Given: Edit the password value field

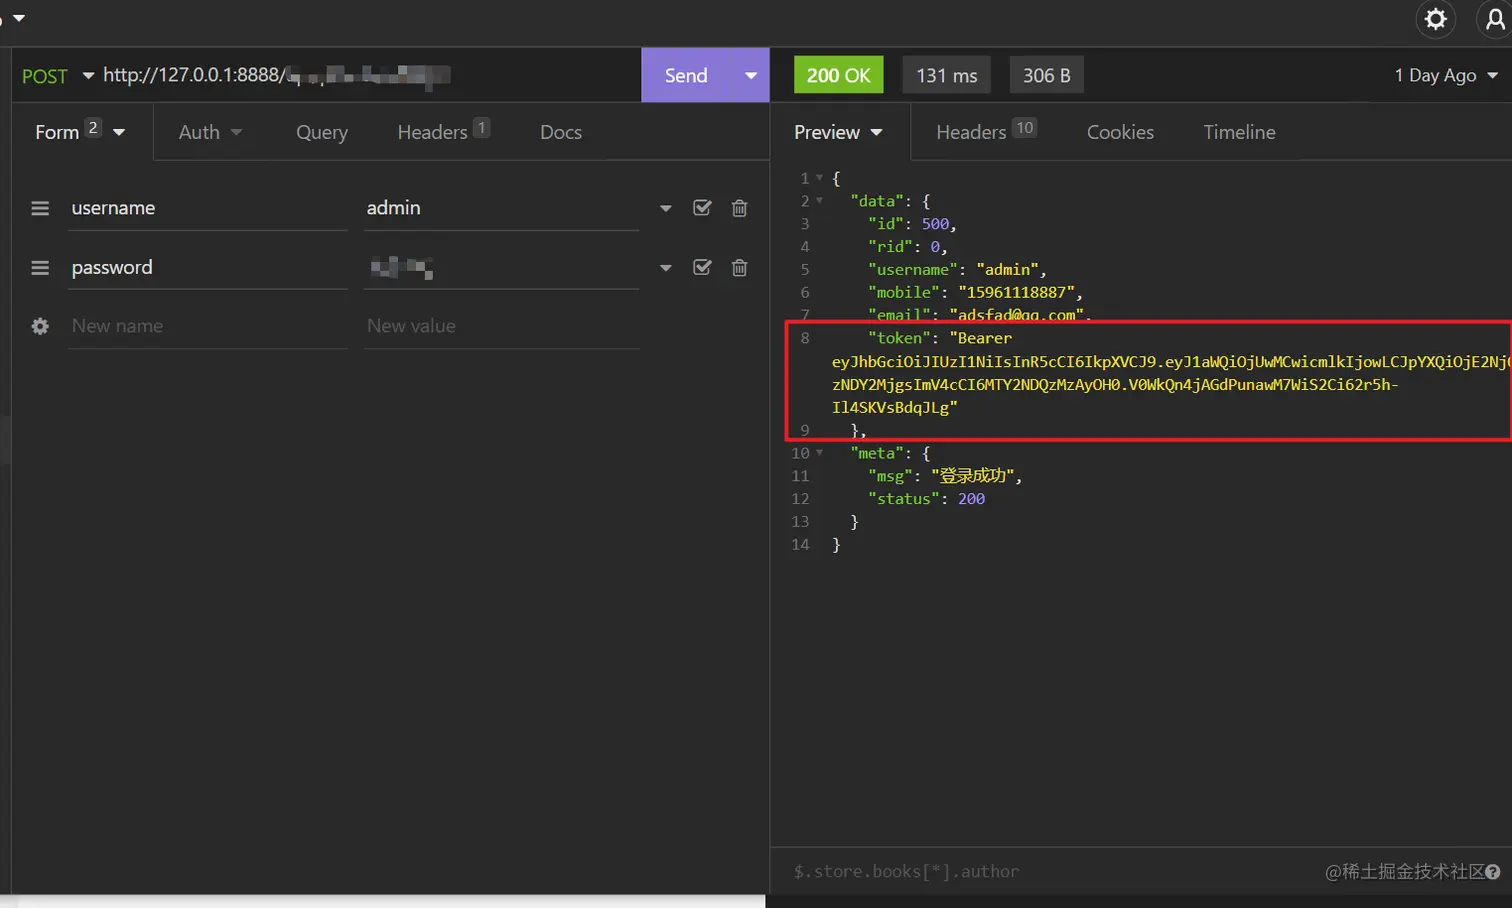Looking at the screenshot, I should pos(501,268).
